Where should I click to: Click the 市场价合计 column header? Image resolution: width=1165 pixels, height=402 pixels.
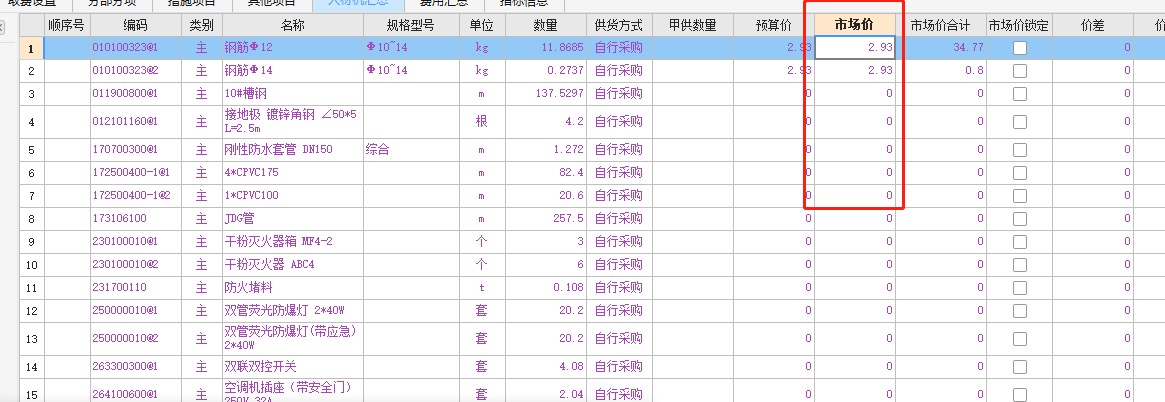pos(941,26)
